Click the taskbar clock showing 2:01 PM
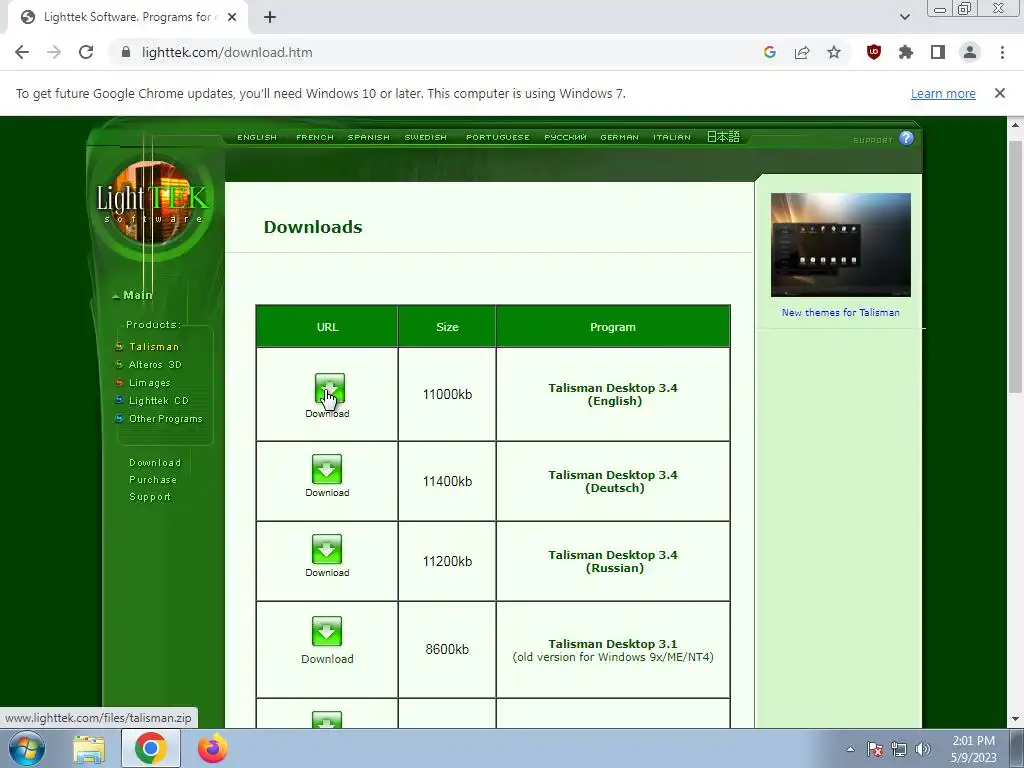The image size is (1024, 768). coord(973,748)
